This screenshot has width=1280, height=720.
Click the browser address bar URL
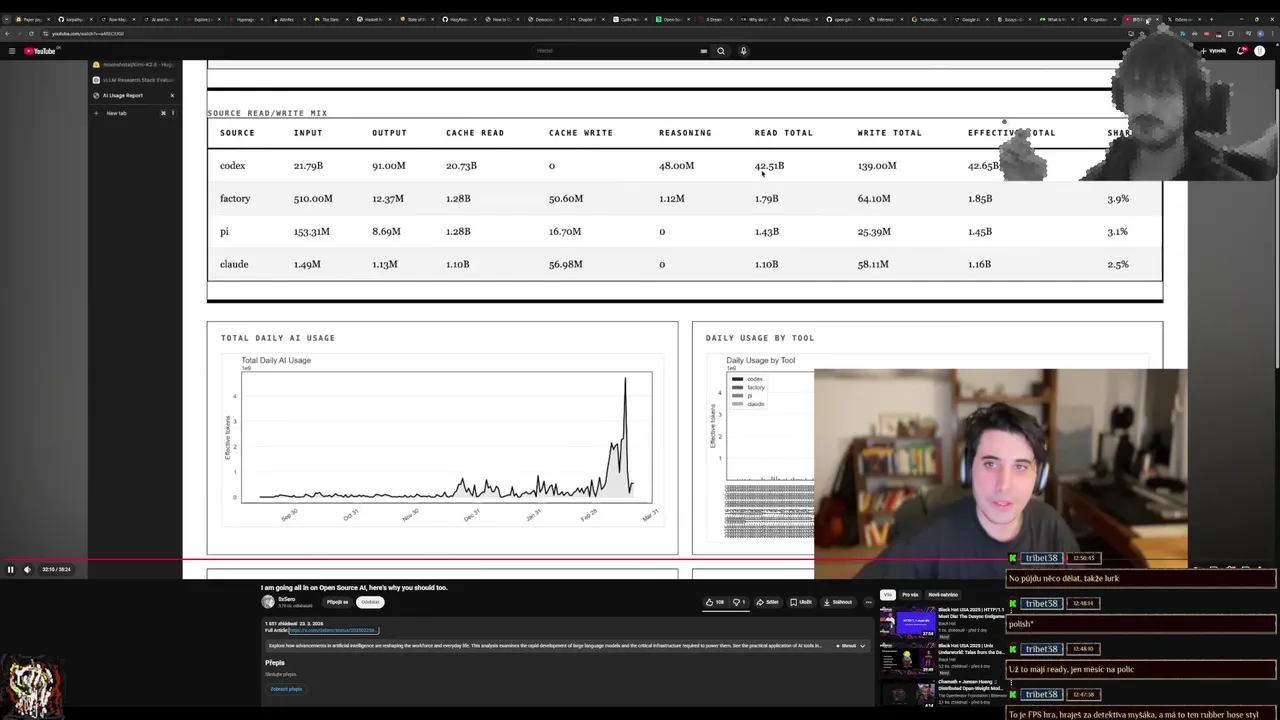(x=88, y=34)
